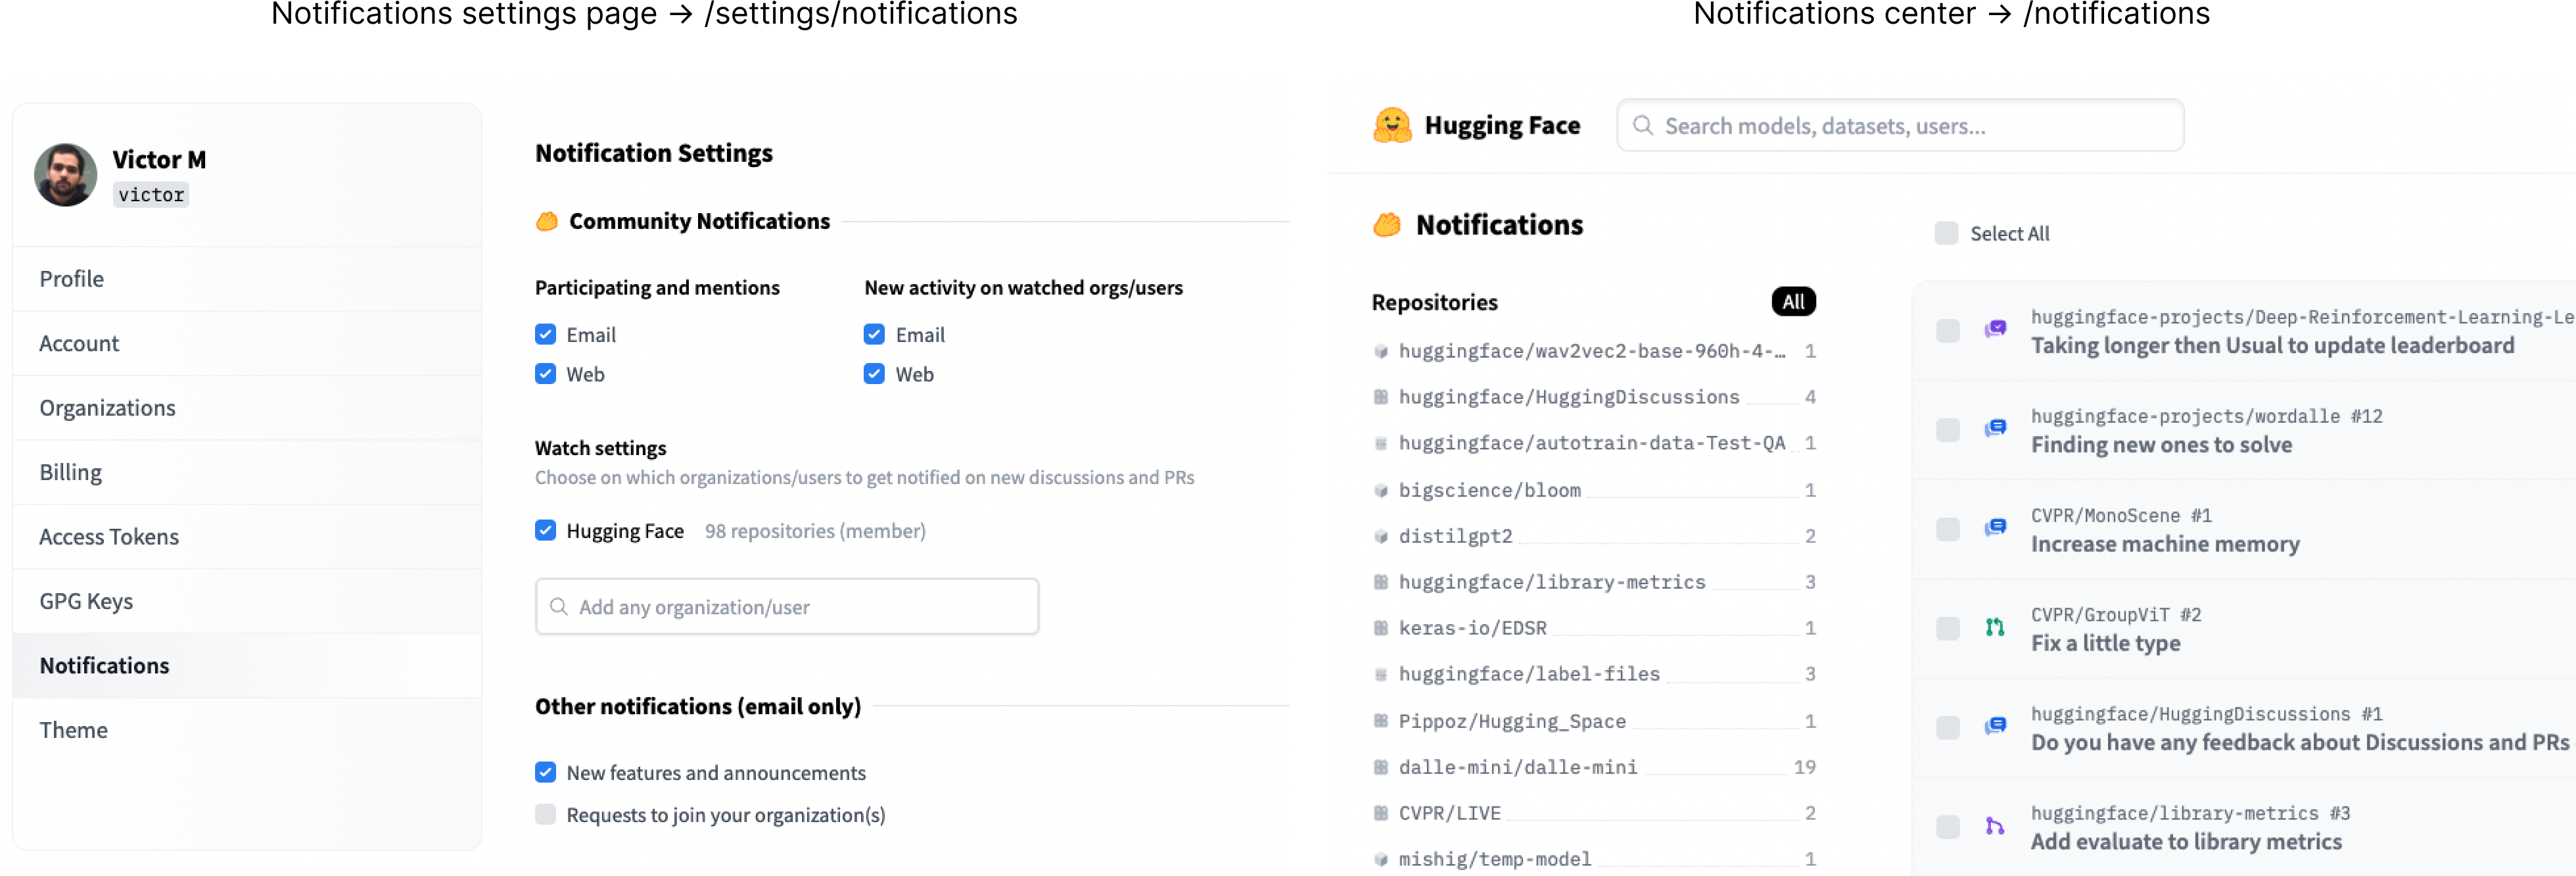Uncheck Email under Participating and mentions
Image resolution: width=2576 pixels, height=876 pixels.
pyautogui.click(x=545, y=335)
